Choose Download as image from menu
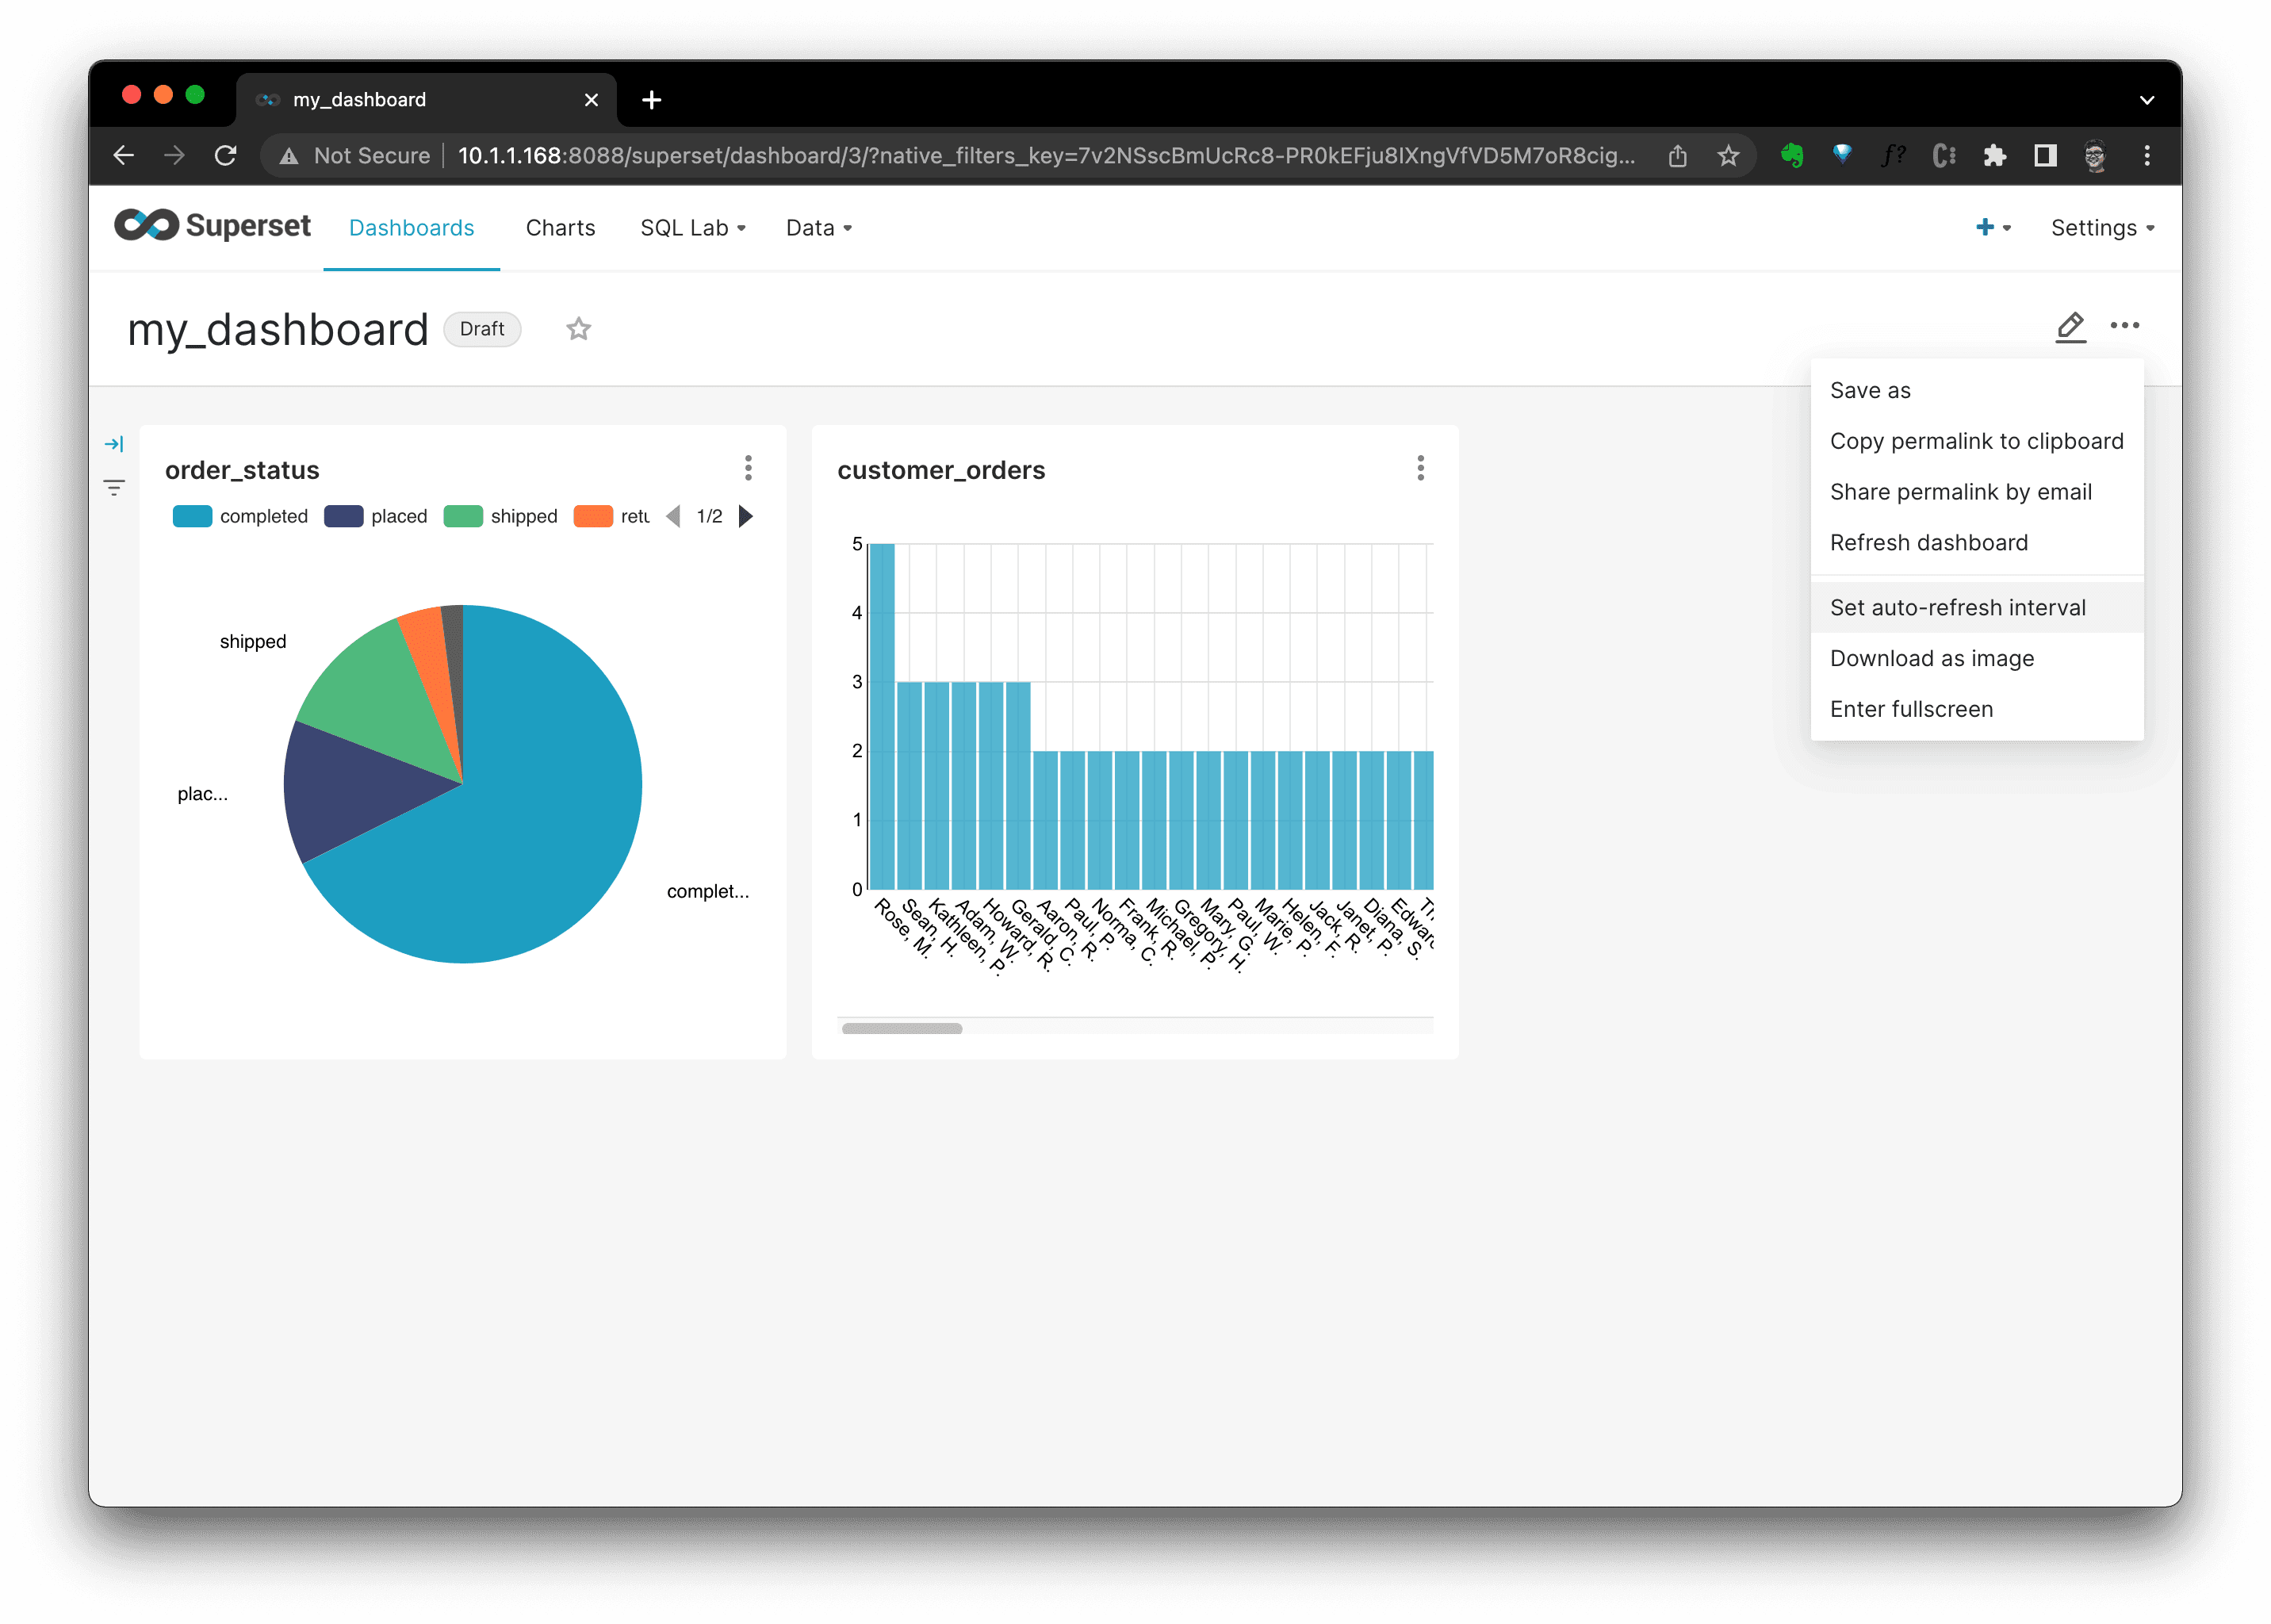Viewport: 2271px width, 1624px height. tap(1931, 658)
